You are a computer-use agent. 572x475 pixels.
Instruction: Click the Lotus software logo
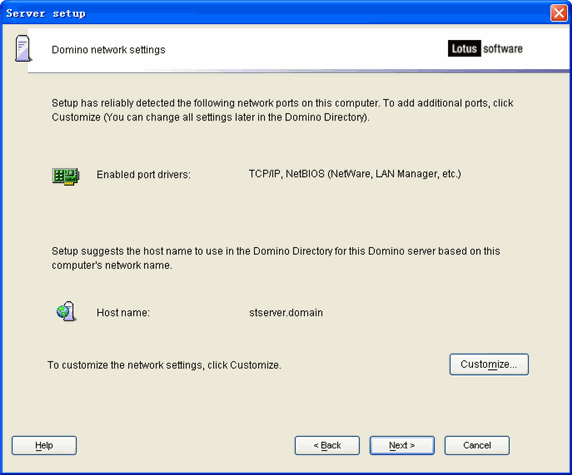485,49
